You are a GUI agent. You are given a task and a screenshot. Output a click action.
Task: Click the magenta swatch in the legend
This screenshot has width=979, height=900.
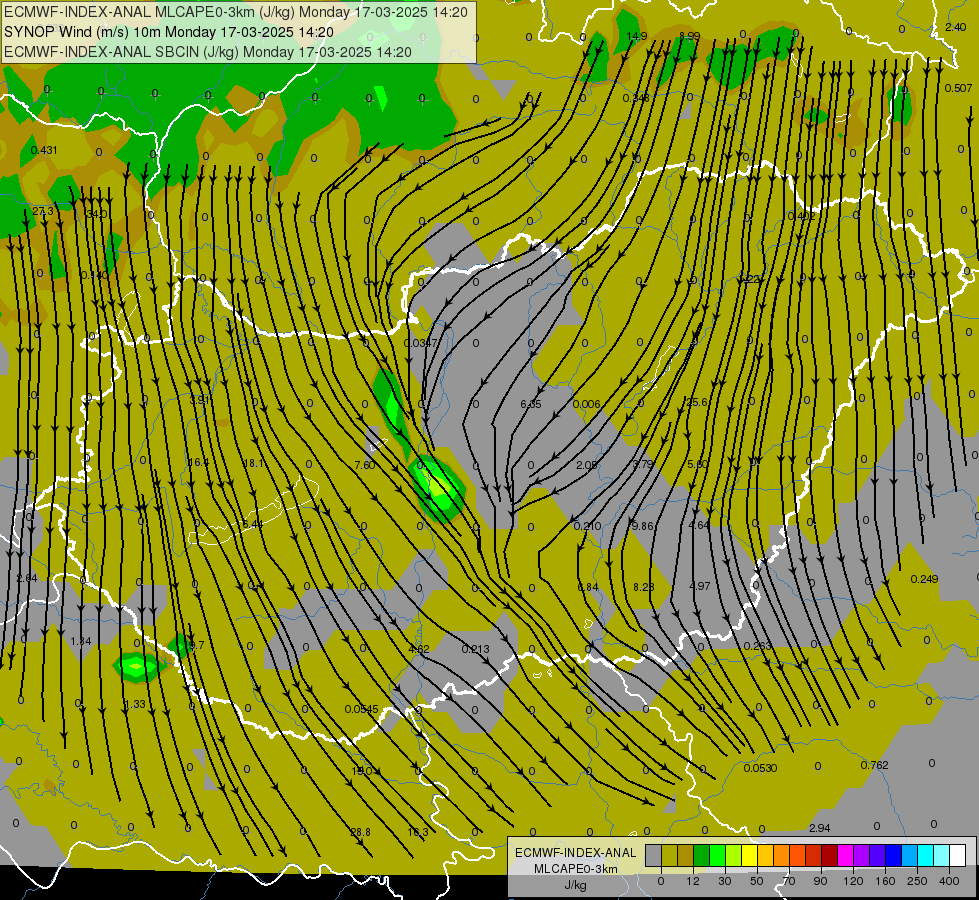tap(845, 856)
